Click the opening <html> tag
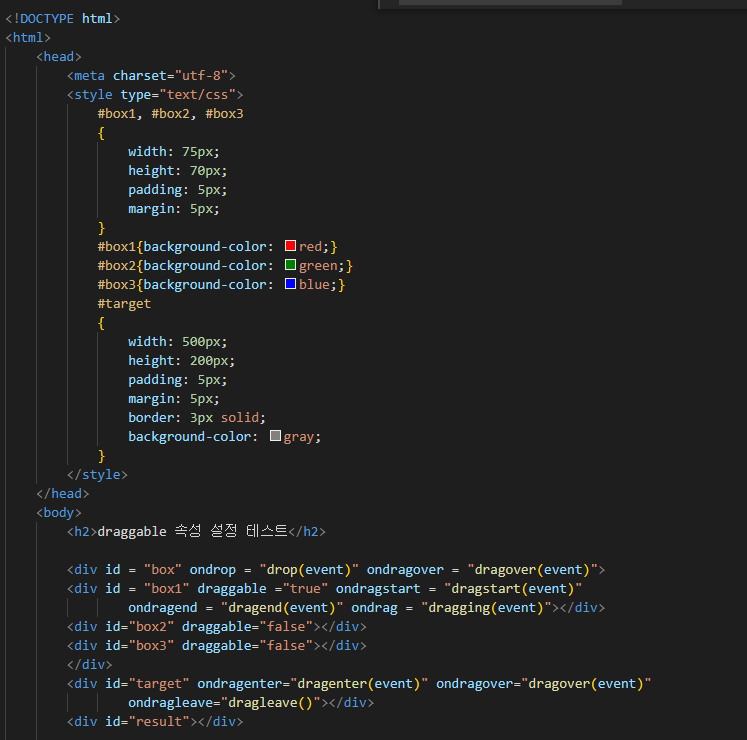747x740 pixels. [x=28, y=38]
